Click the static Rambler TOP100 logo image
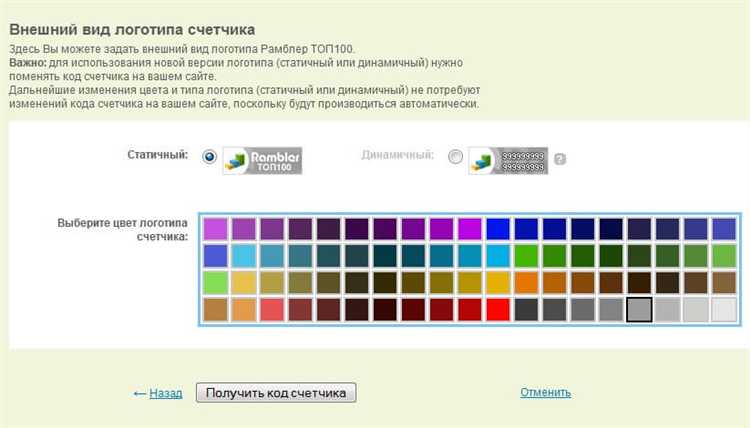This screenshot has width=750, height=428. point(262,159)
